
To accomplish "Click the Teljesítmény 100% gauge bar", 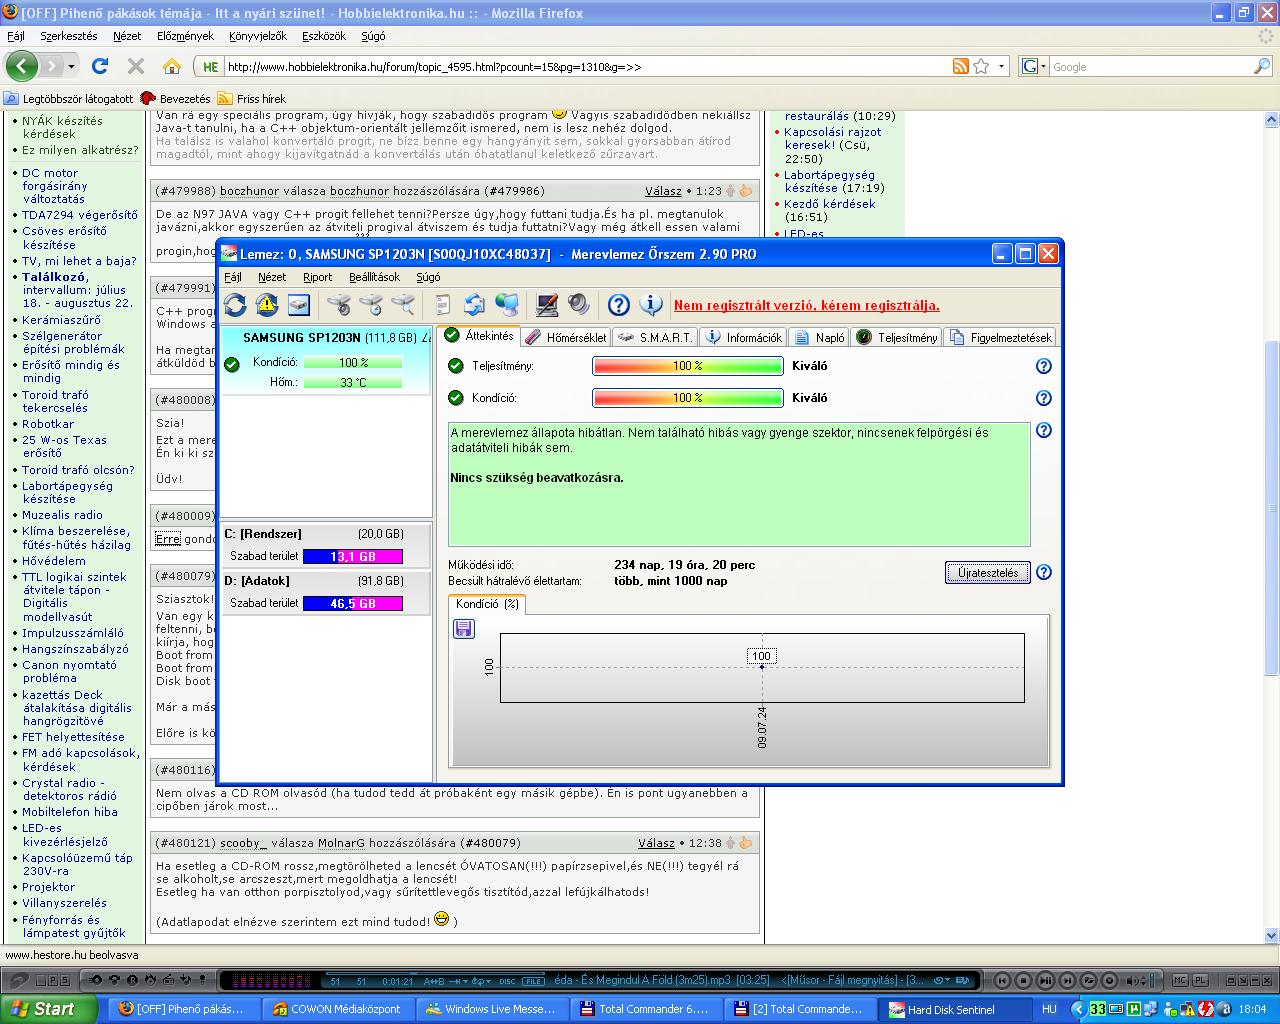I will tap(688, 366).
